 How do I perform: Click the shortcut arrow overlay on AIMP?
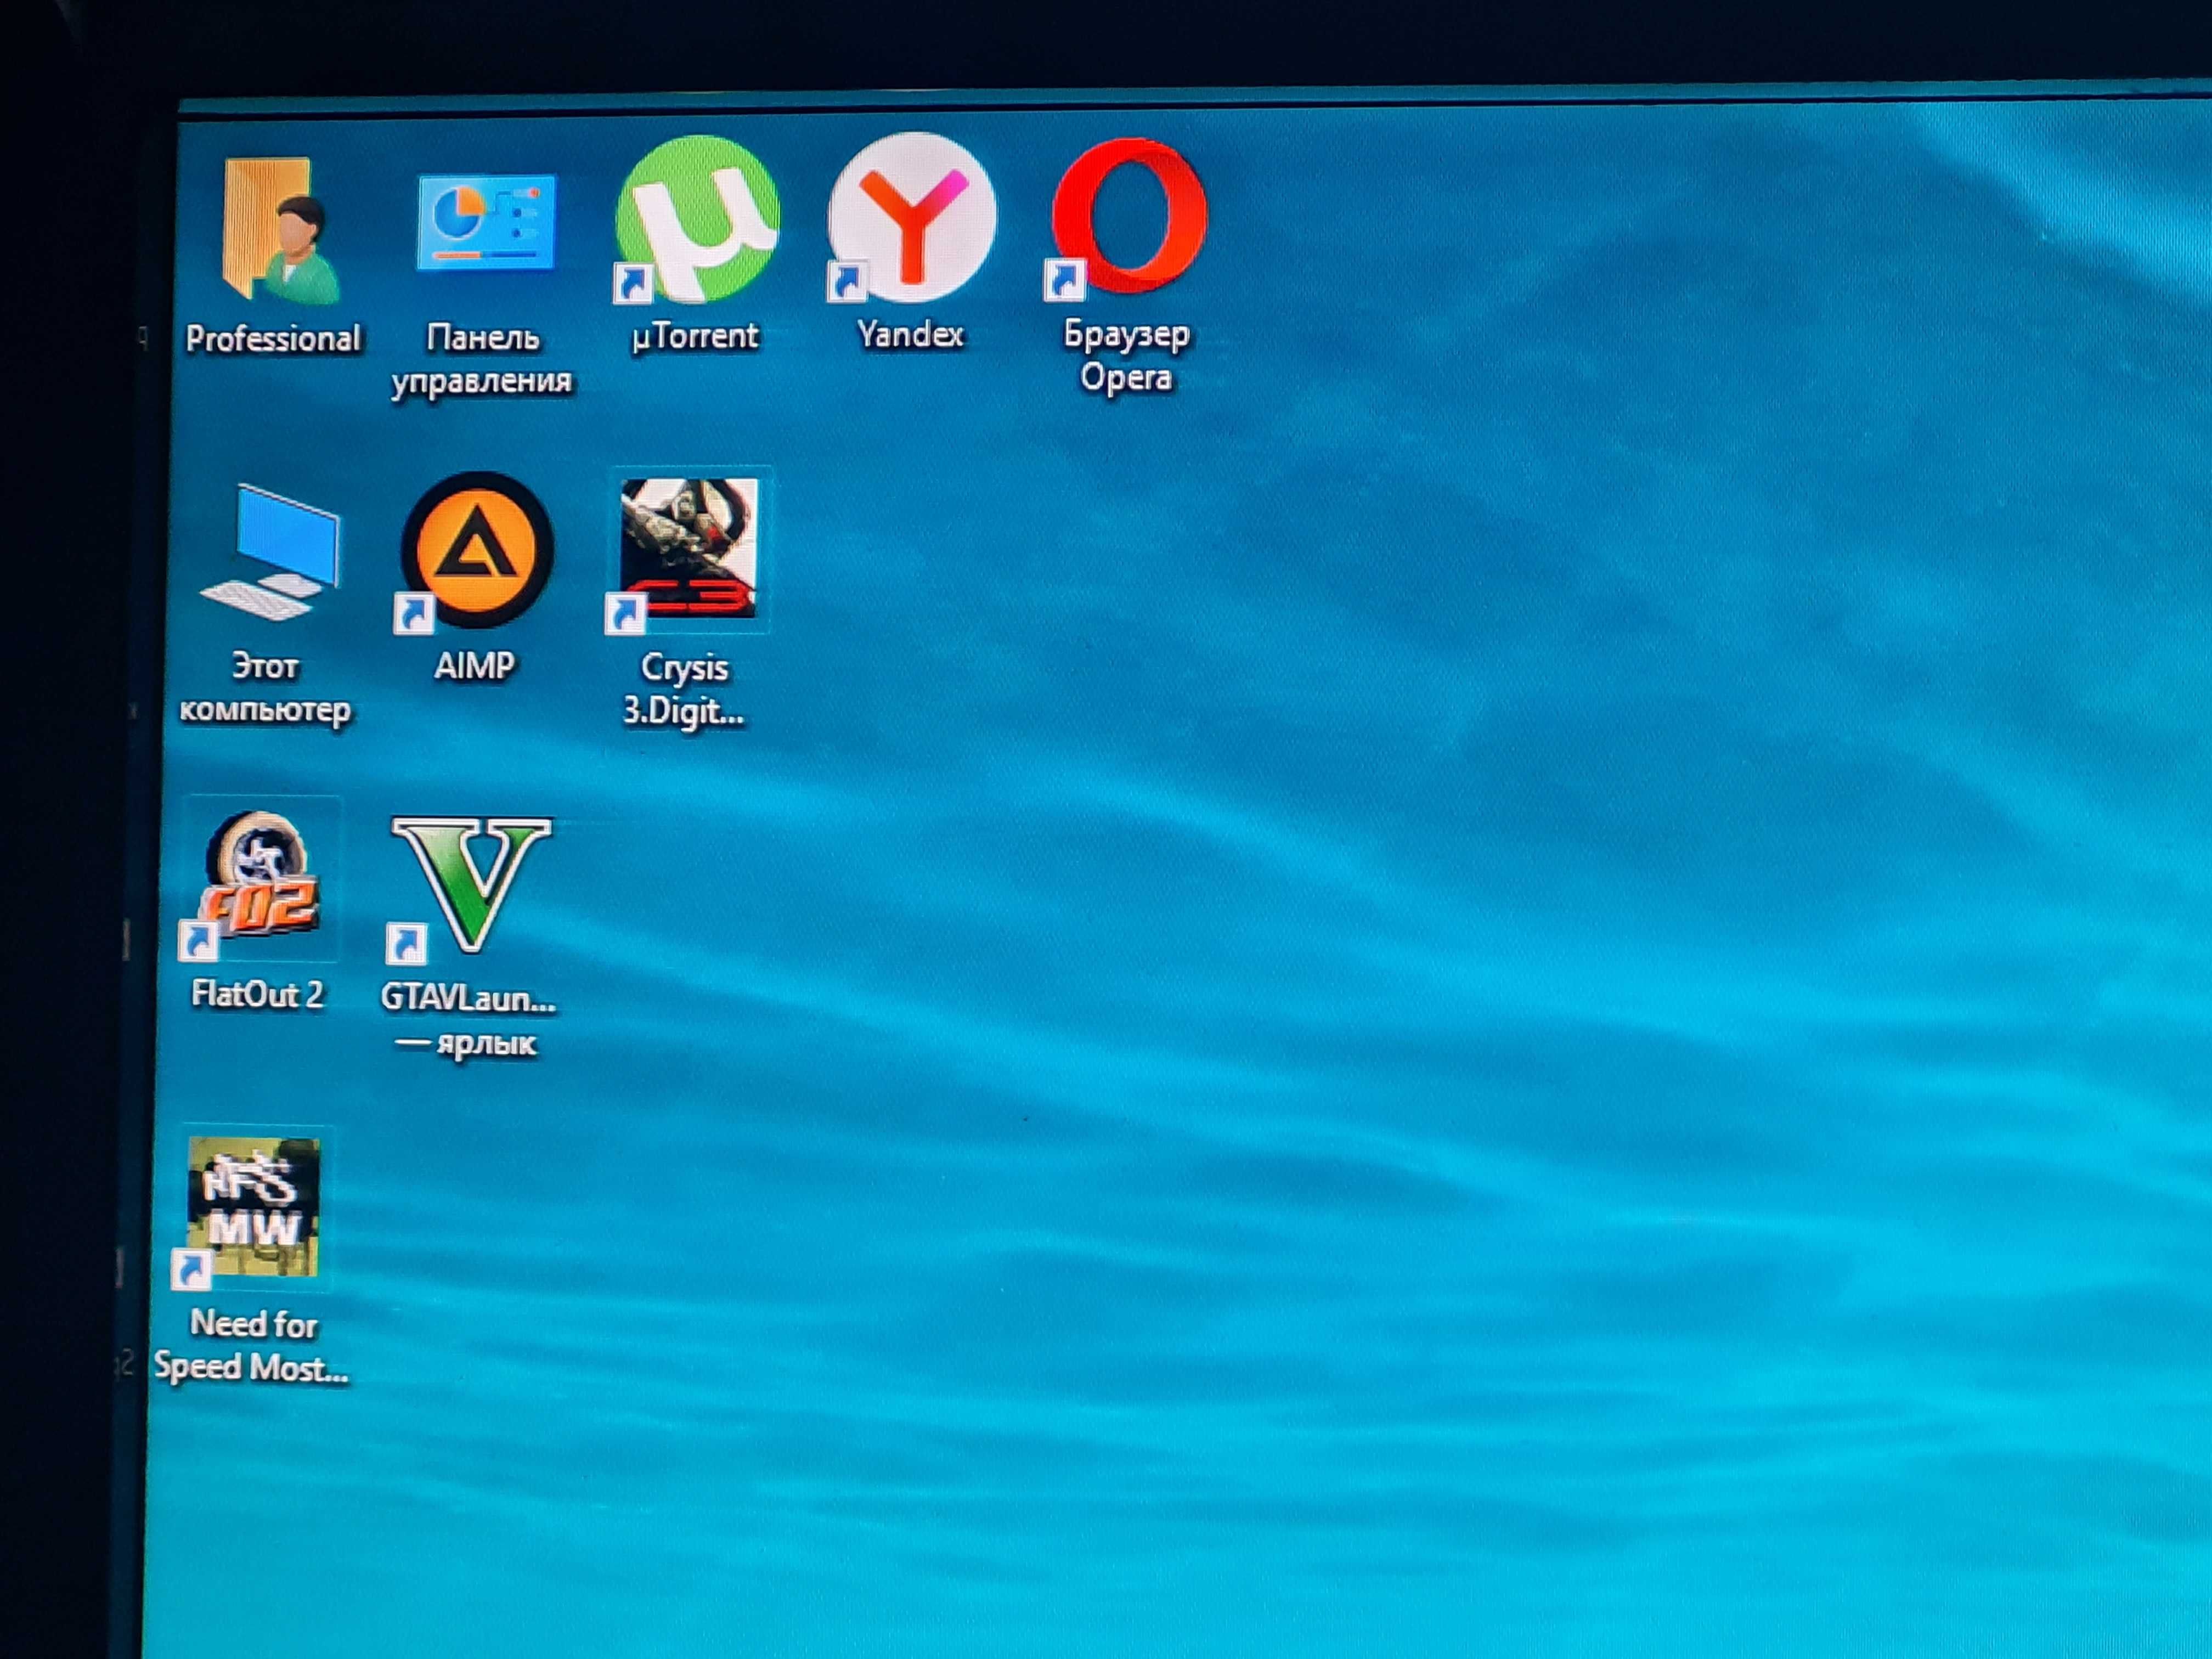coord(413,613)
